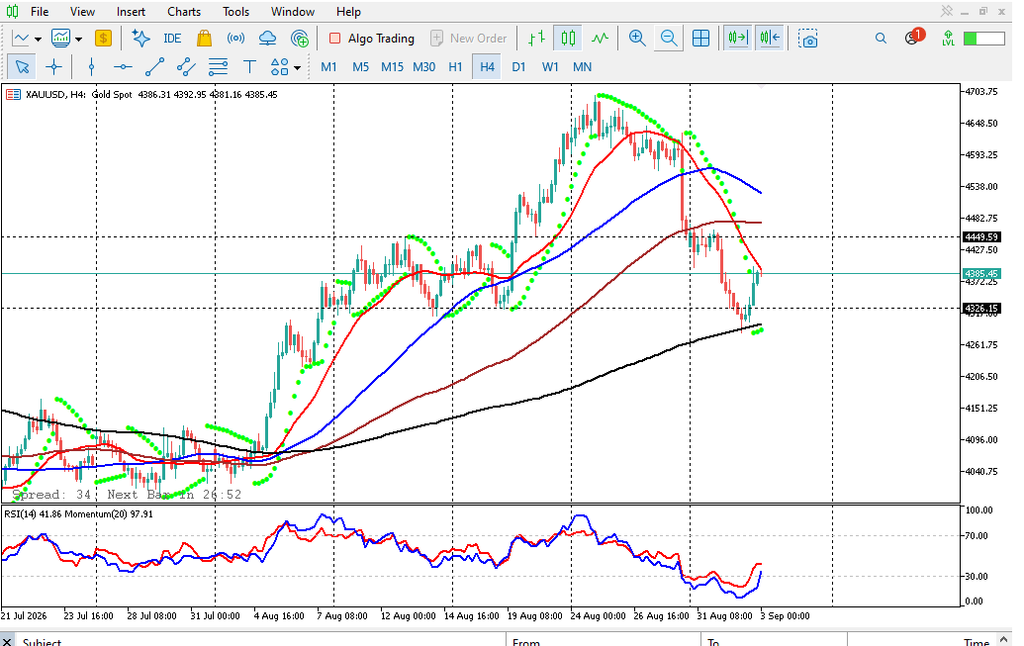Take a chart screenshot with camera icon
Screen dimensions: 1024x646
pyautogui.click(x=807, y=39)
